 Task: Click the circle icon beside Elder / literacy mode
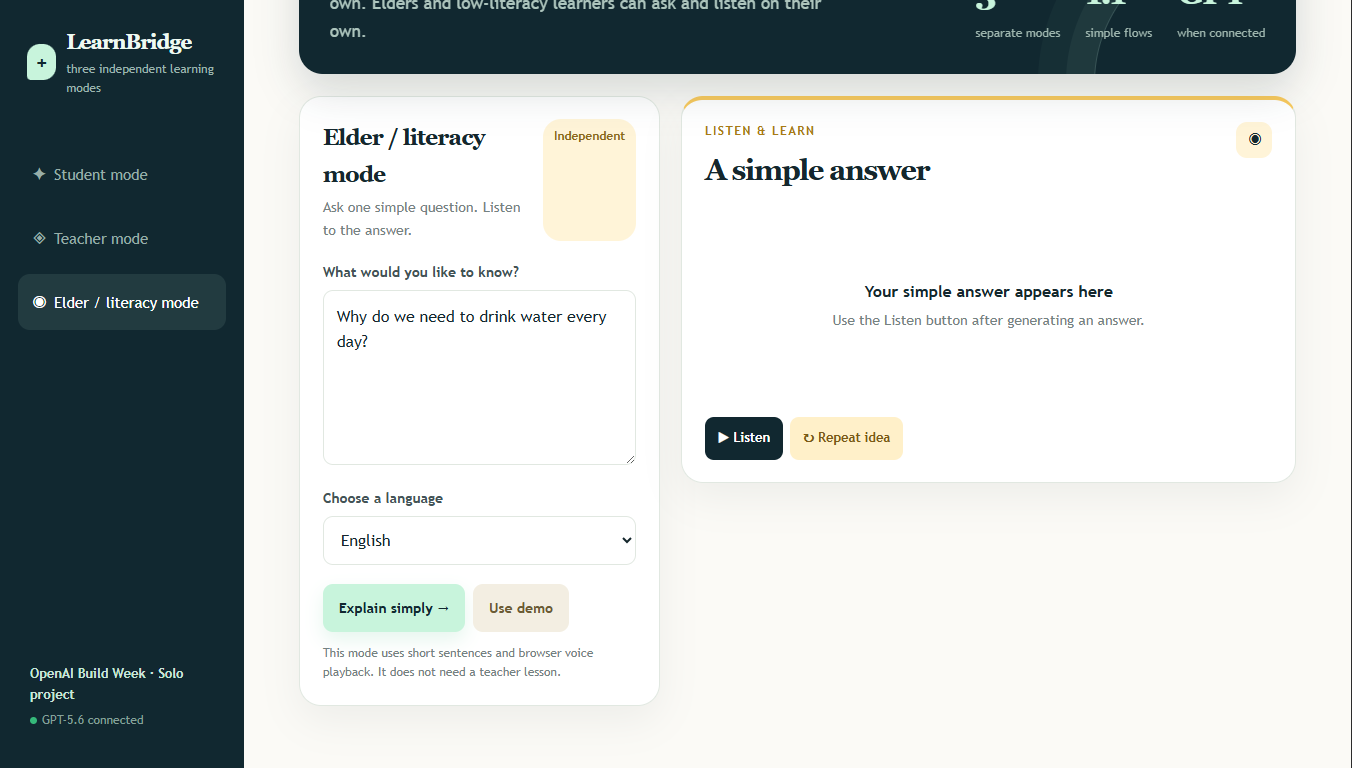pos(39,302)
